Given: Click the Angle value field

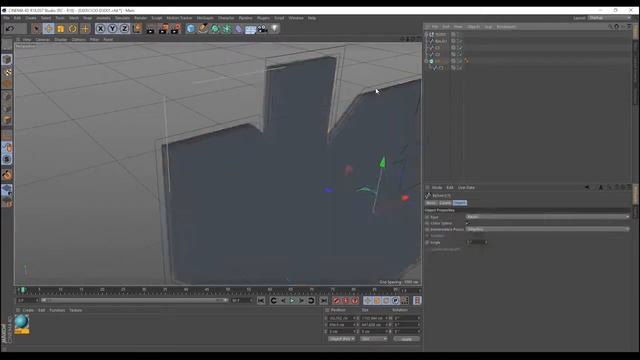Looking at the screenshot, I should pos(477,242).
